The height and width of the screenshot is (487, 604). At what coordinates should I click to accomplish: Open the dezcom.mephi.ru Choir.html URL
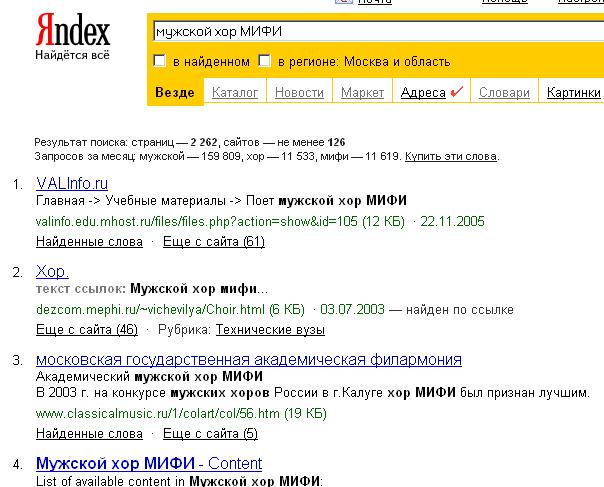(150, 309)
